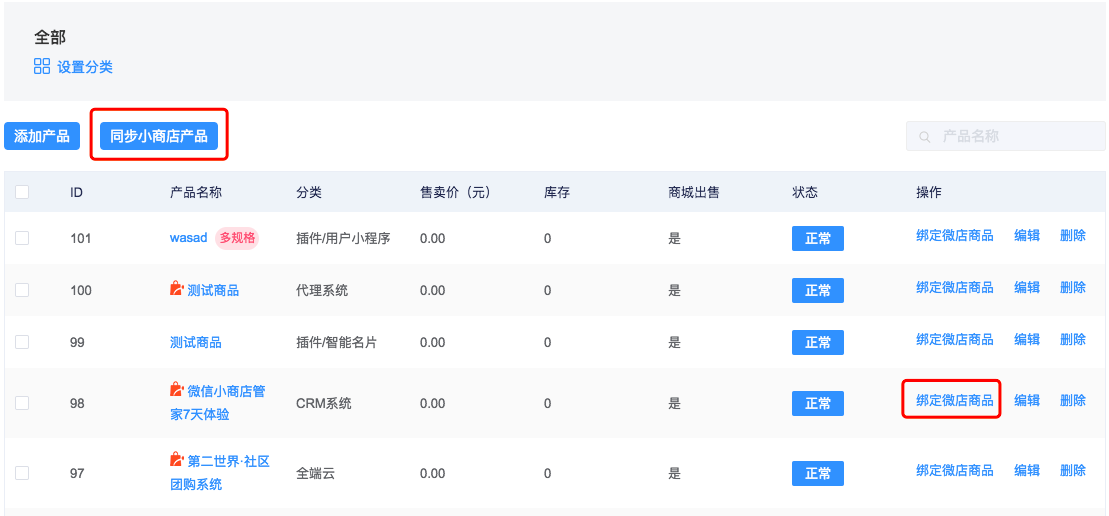Click the 多规格 tag on wasad
The width and height of the screenshot is (1109, 516).
click(237, 238)
